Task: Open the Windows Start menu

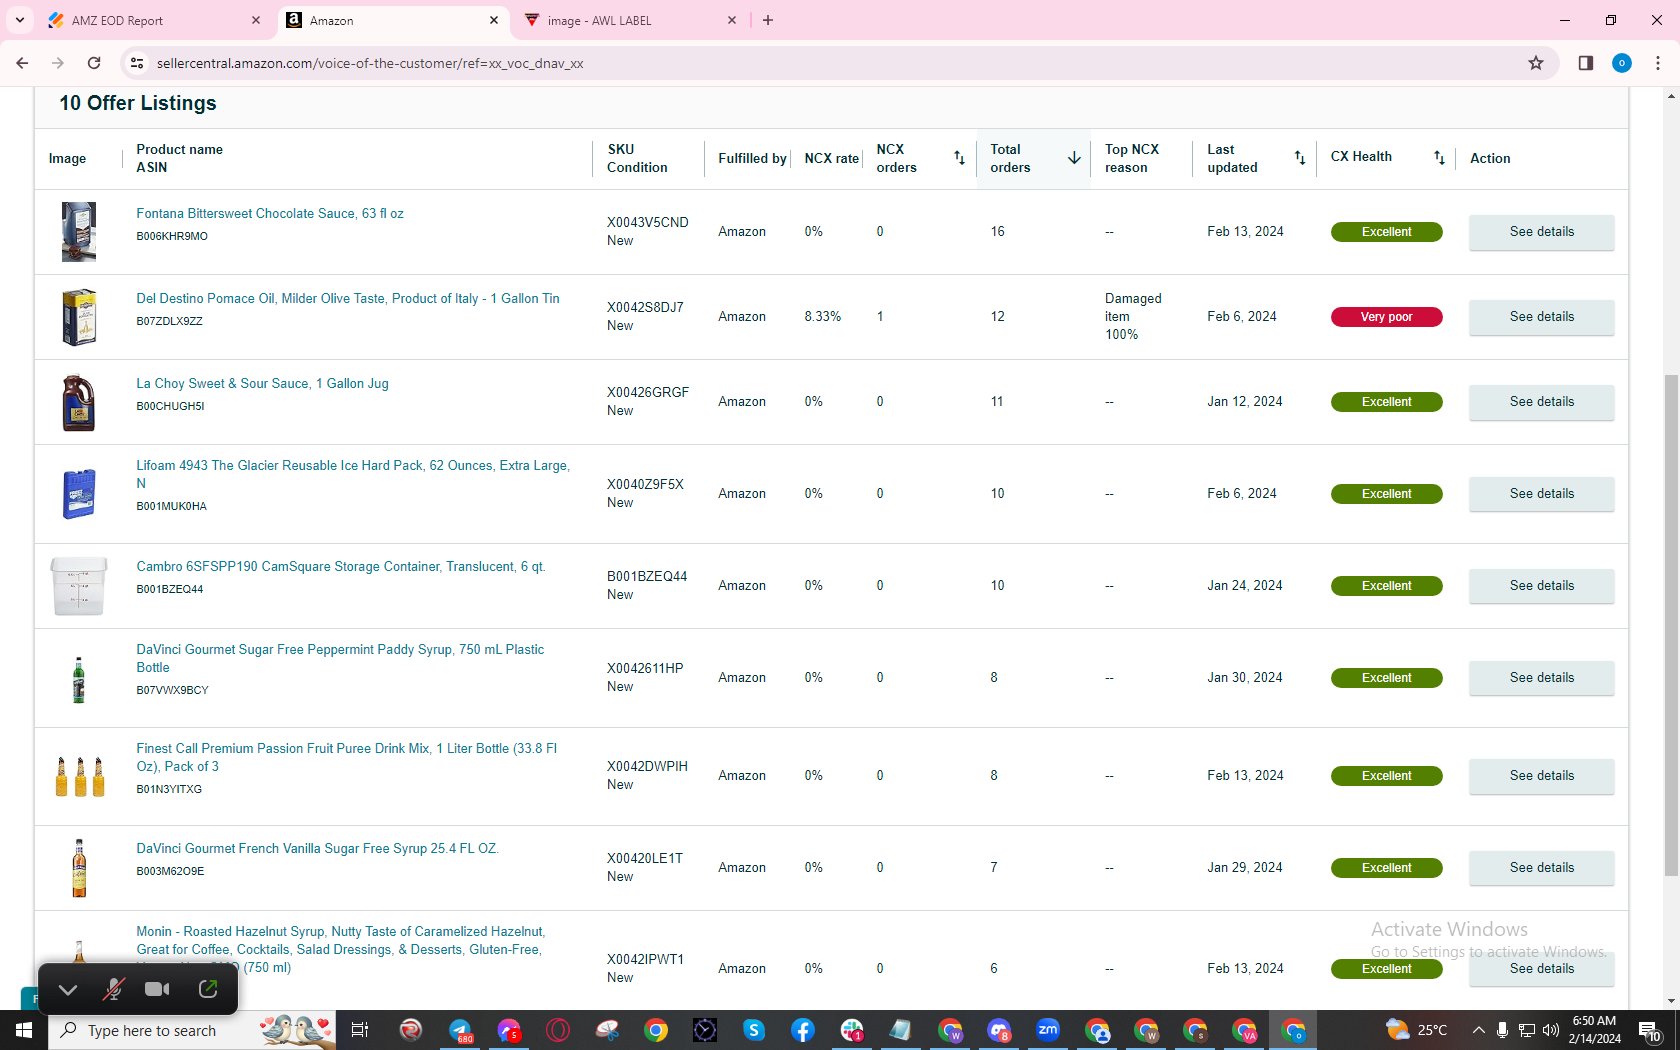Action: coord(24,1030)
